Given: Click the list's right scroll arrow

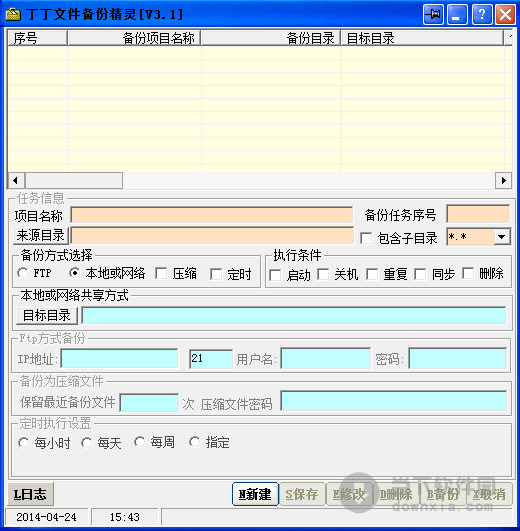Looking at the screenshot, I should (503, 180).
